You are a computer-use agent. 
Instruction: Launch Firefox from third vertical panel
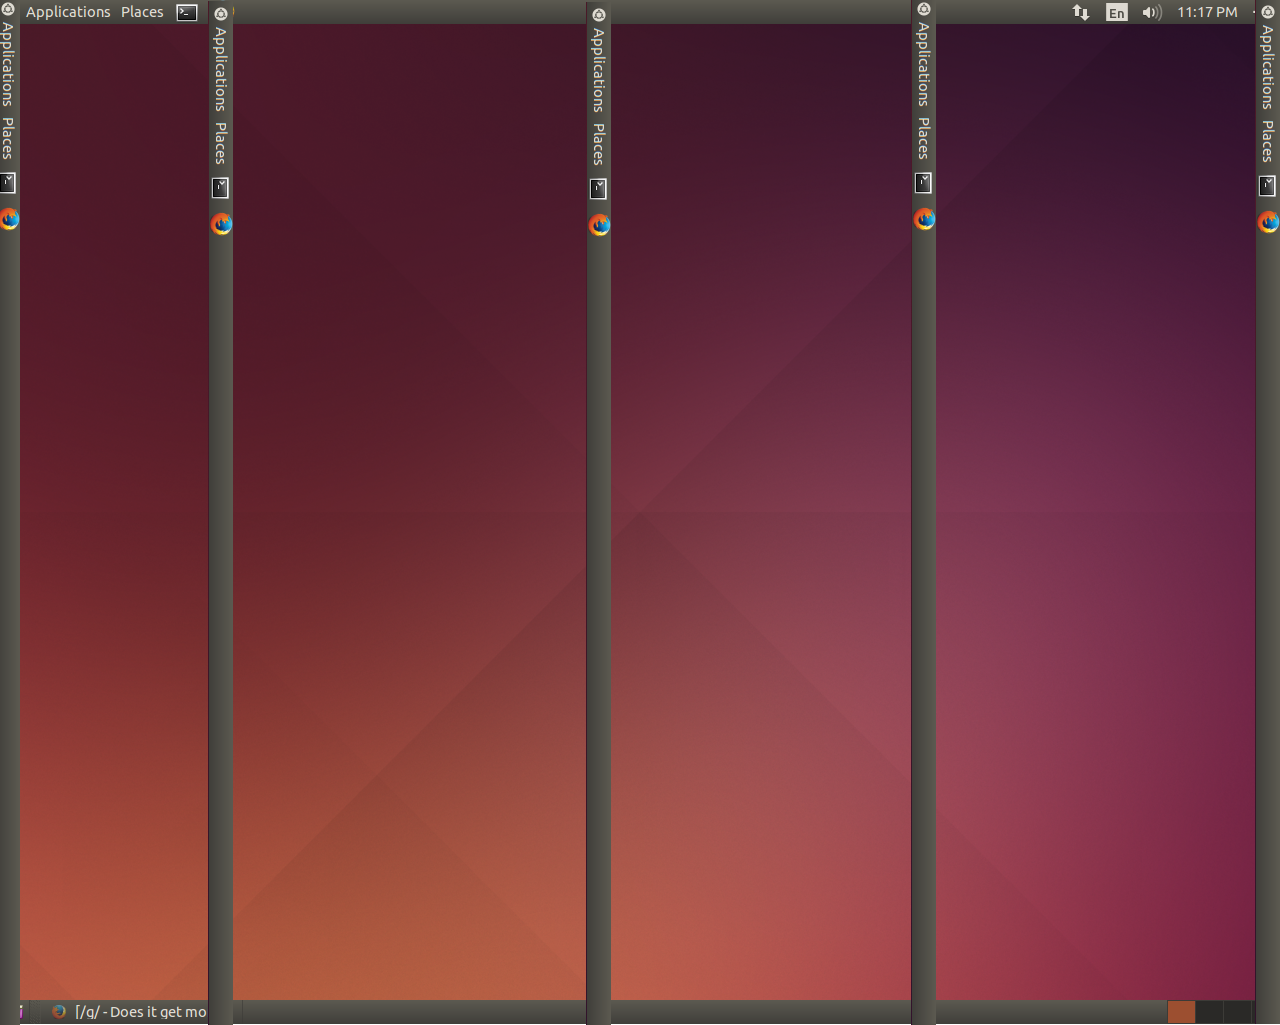coord(600,225)
